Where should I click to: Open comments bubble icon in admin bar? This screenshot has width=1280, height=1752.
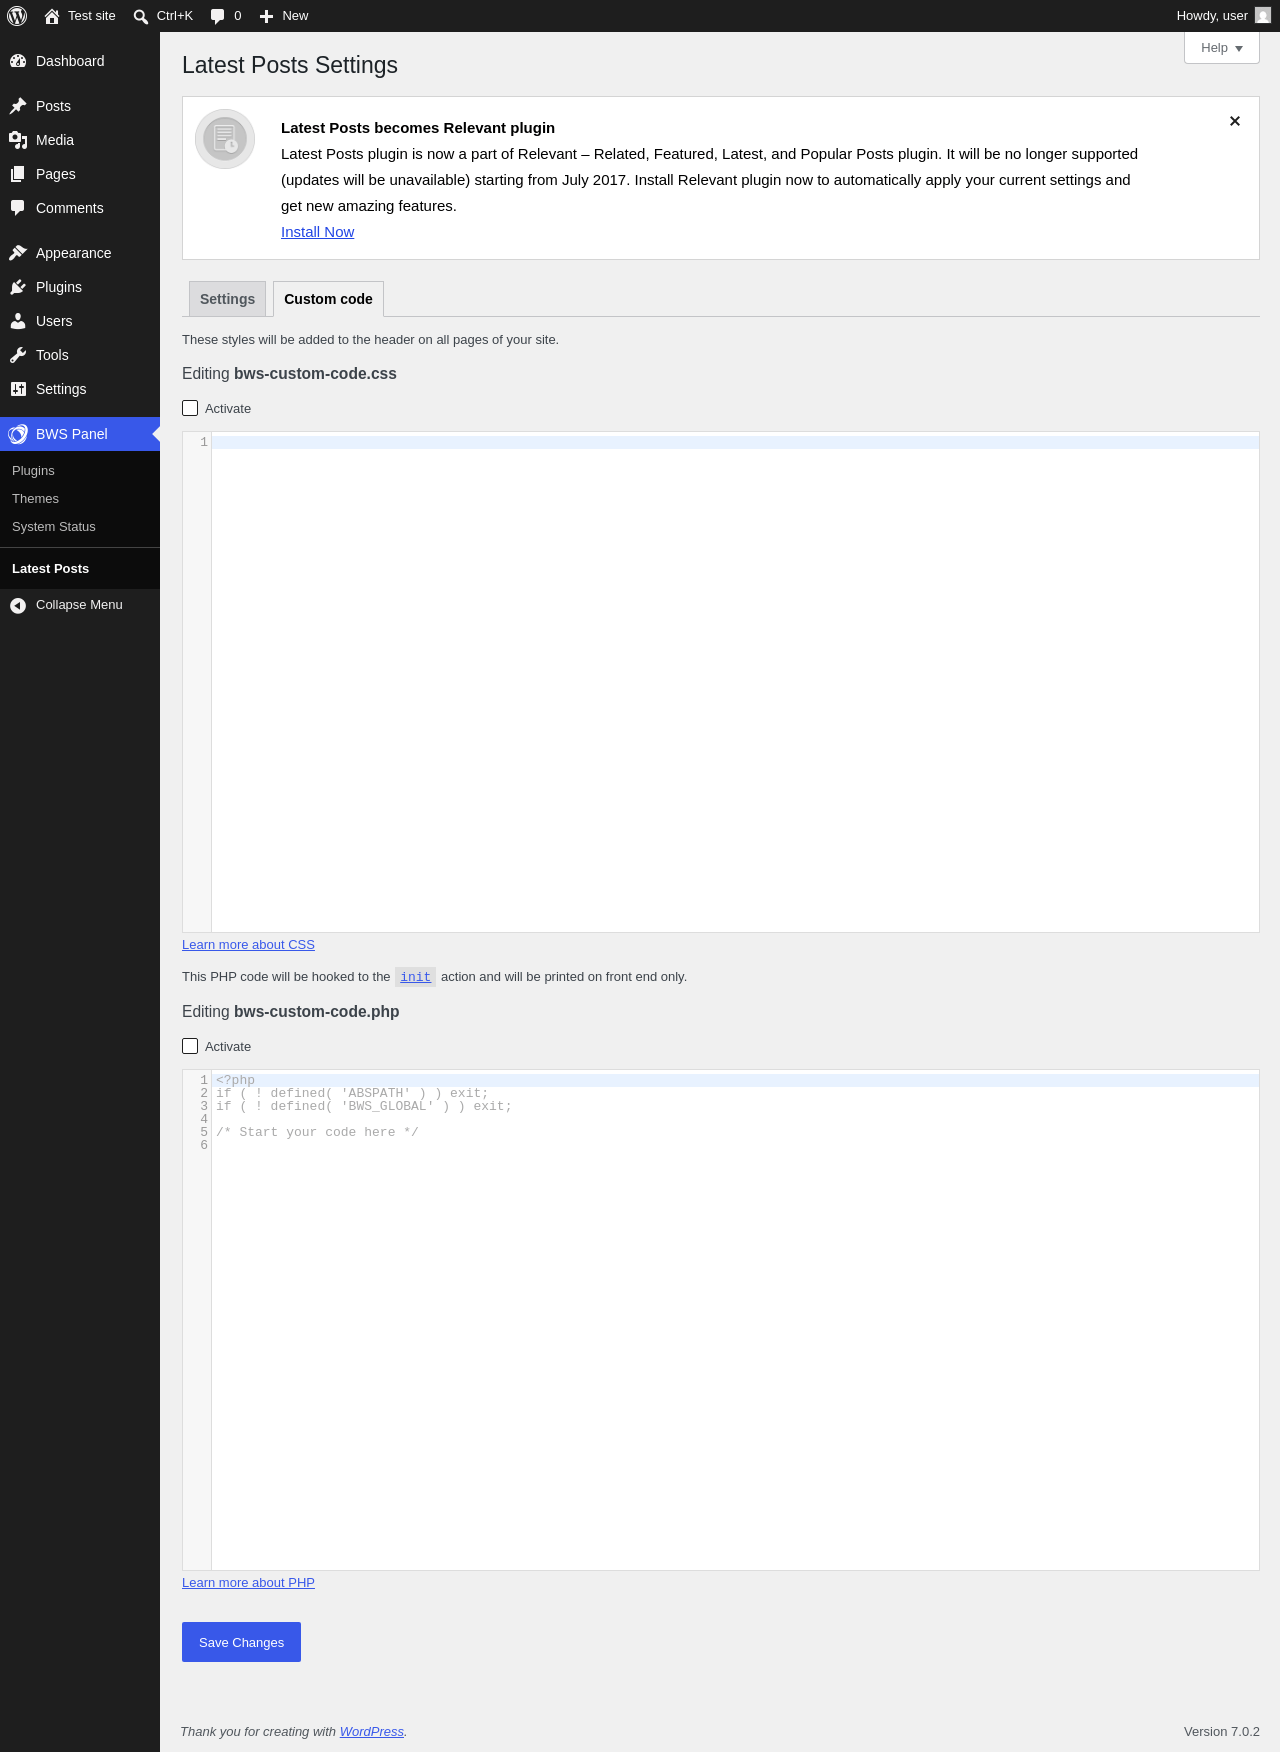[x=218, y=16]
